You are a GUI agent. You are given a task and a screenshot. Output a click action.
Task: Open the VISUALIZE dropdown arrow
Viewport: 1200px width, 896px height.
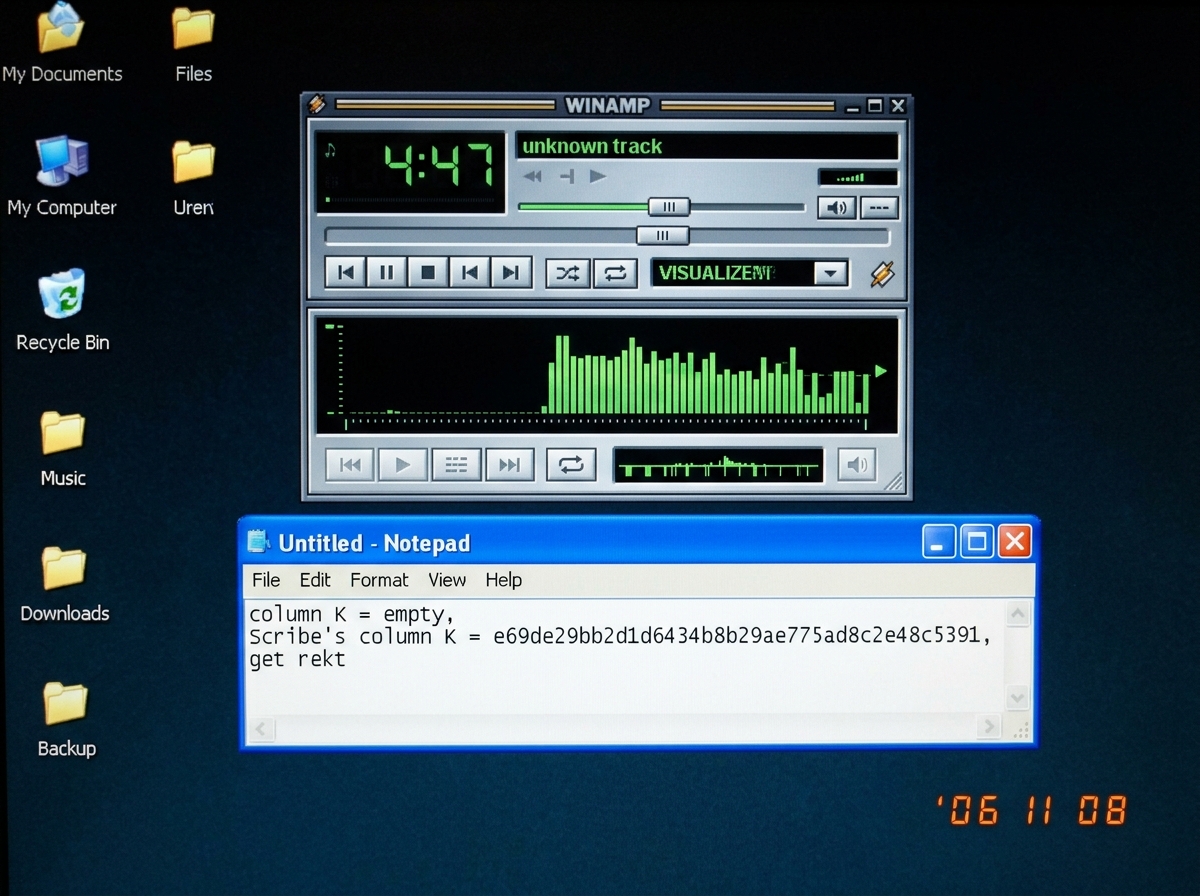click(830, 273)
